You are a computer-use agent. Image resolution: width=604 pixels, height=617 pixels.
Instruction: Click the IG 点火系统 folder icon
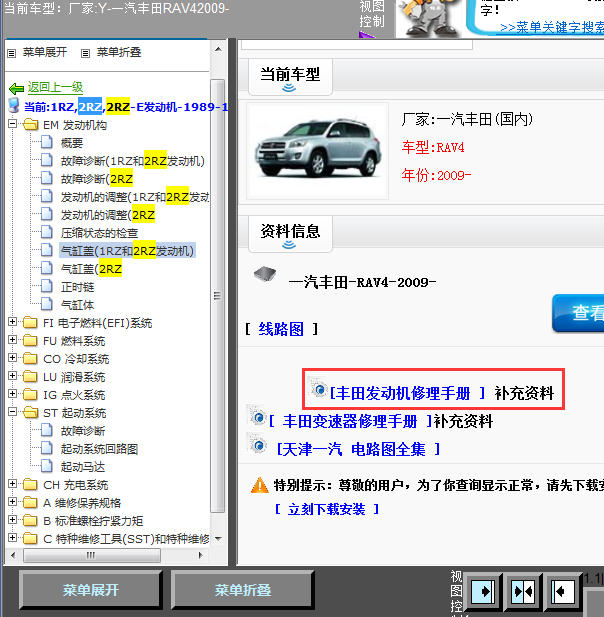[30, 395]
